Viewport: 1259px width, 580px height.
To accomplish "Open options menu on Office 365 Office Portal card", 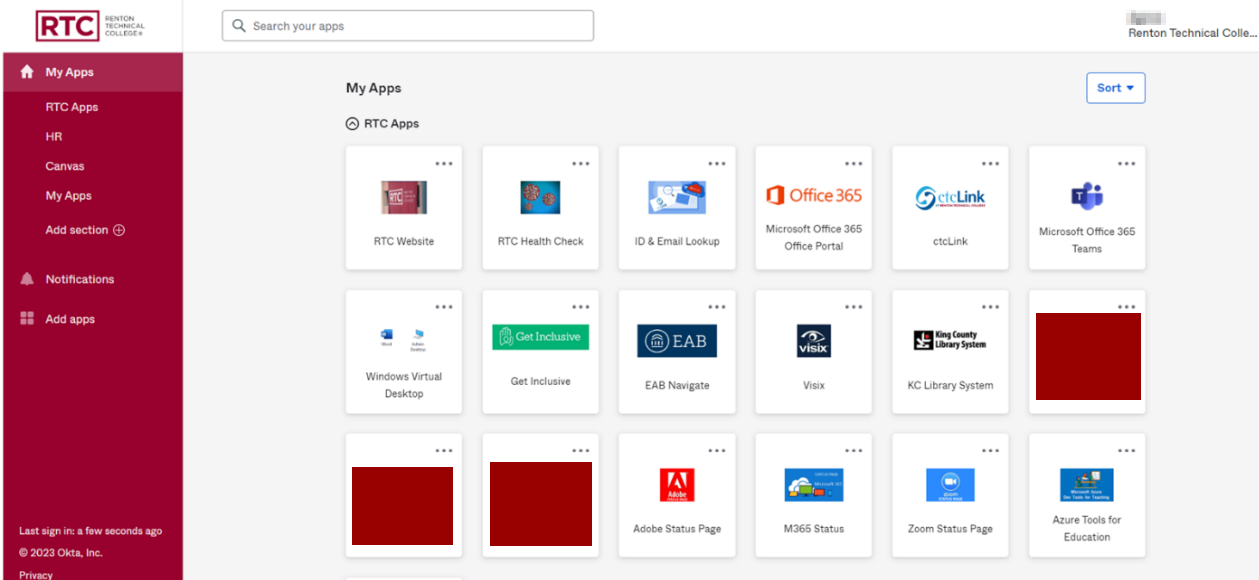I will pos(853,164).
